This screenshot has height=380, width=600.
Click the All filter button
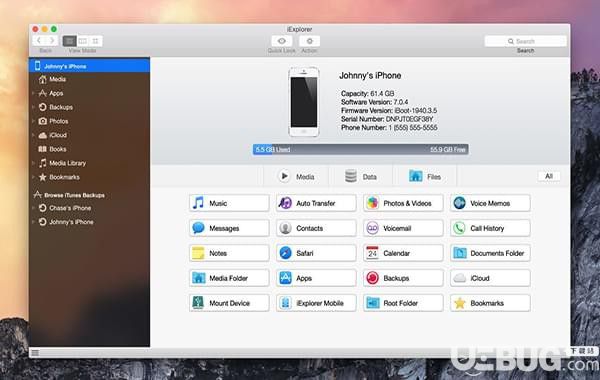pos(549,176)
